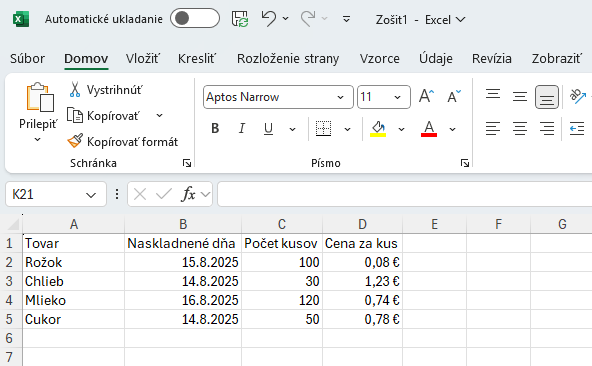The image size is (592, 366).
Task: Open the Rozloženie strany tab
Action: (288, 59)
